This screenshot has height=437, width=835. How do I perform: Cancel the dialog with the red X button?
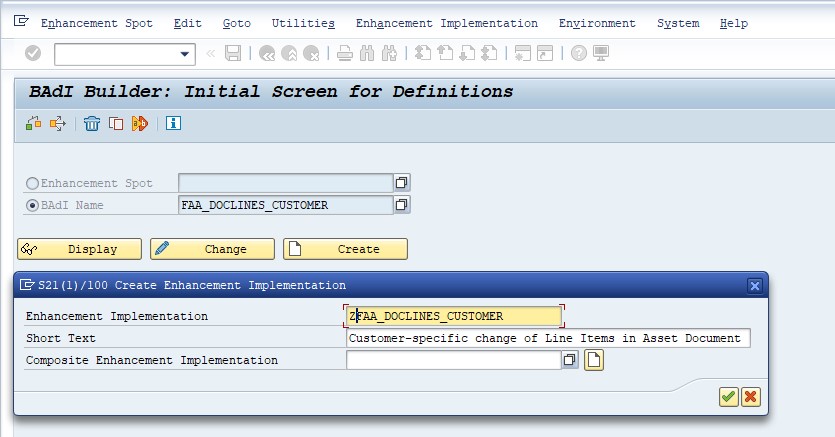click(751, 397)
